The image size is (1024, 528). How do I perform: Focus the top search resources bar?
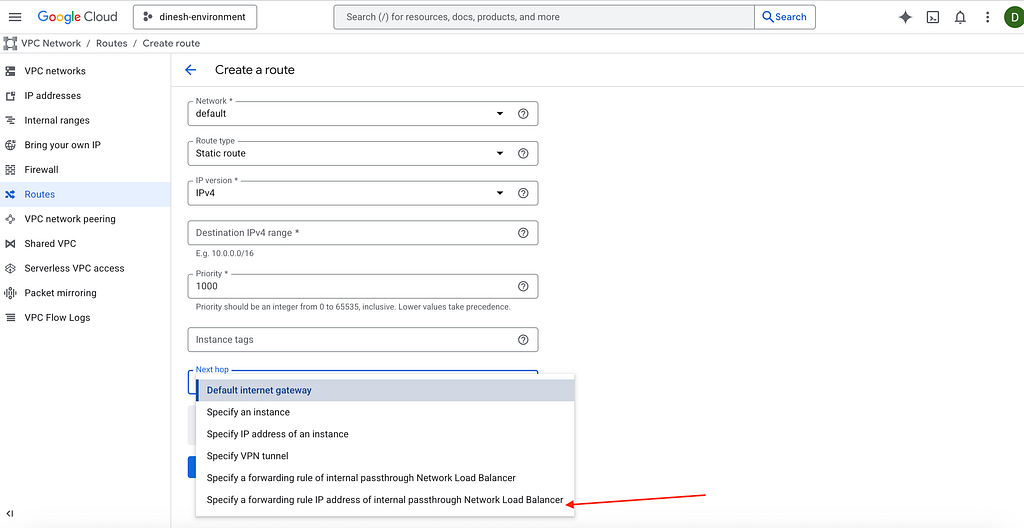[x=544, y=17]
